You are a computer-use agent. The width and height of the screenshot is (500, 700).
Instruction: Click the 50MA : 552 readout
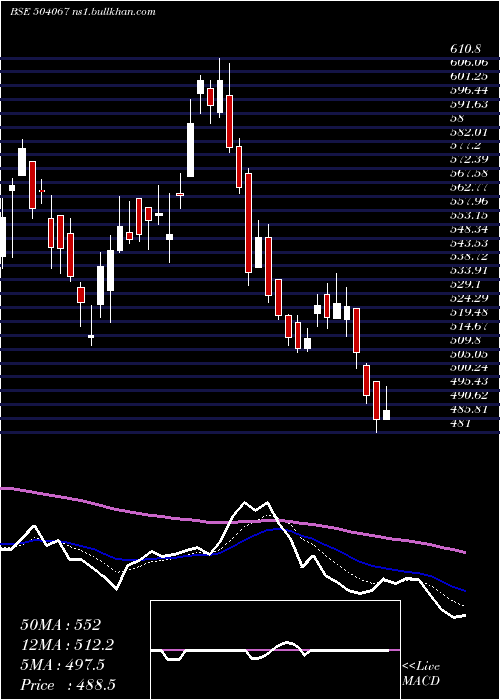pos(61,625)
